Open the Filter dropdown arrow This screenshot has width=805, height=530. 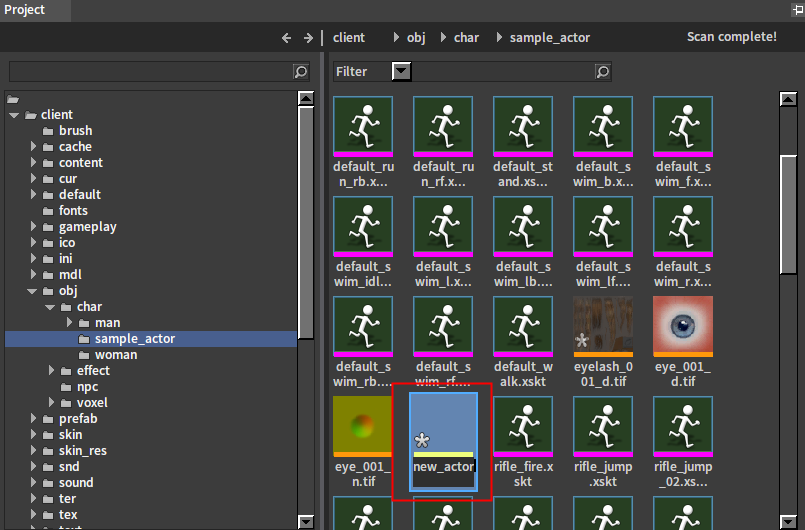click(401, 71)
